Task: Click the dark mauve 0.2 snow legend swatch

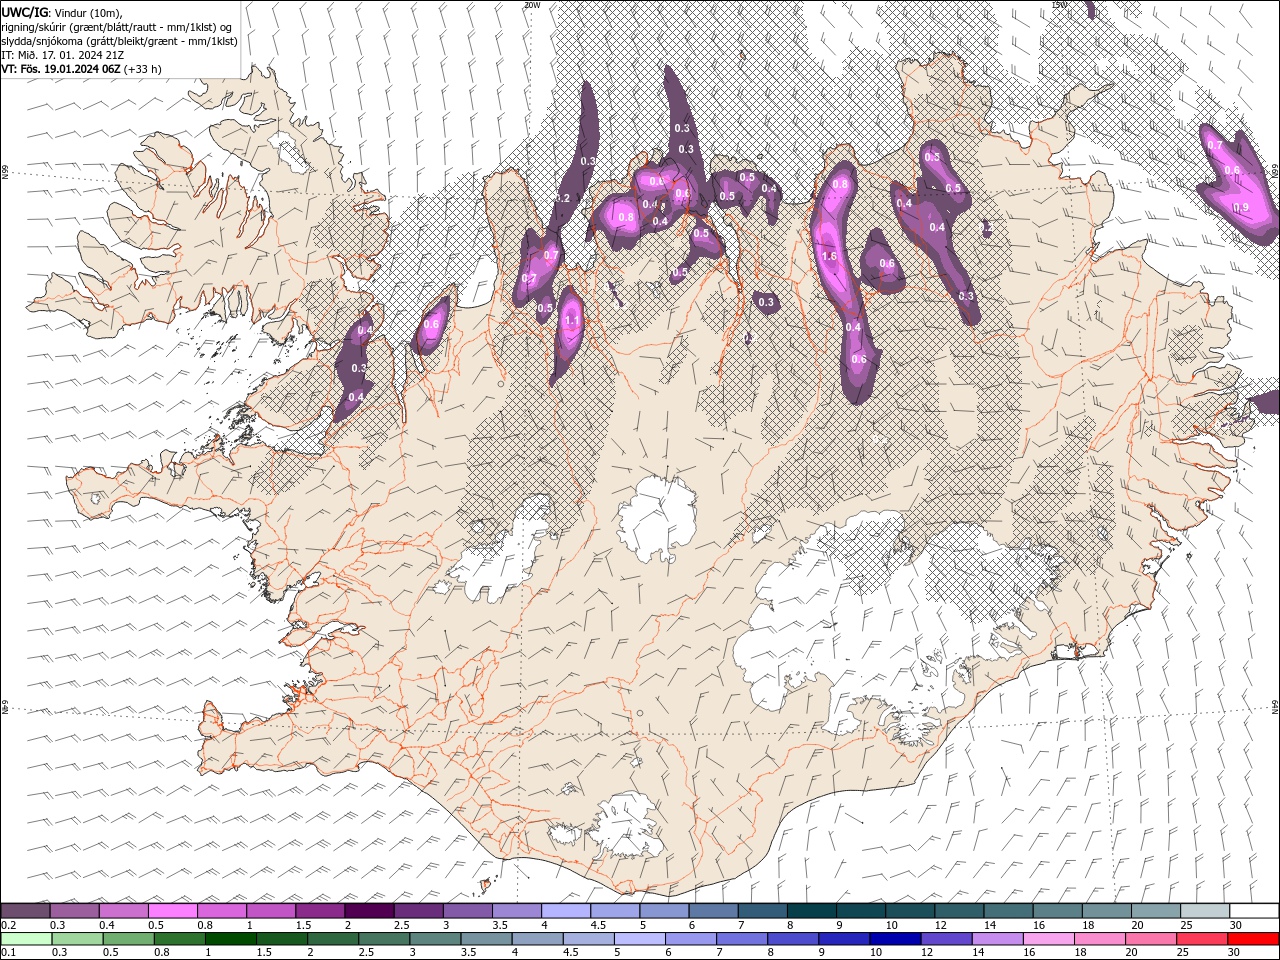Action: coord(25,911)
